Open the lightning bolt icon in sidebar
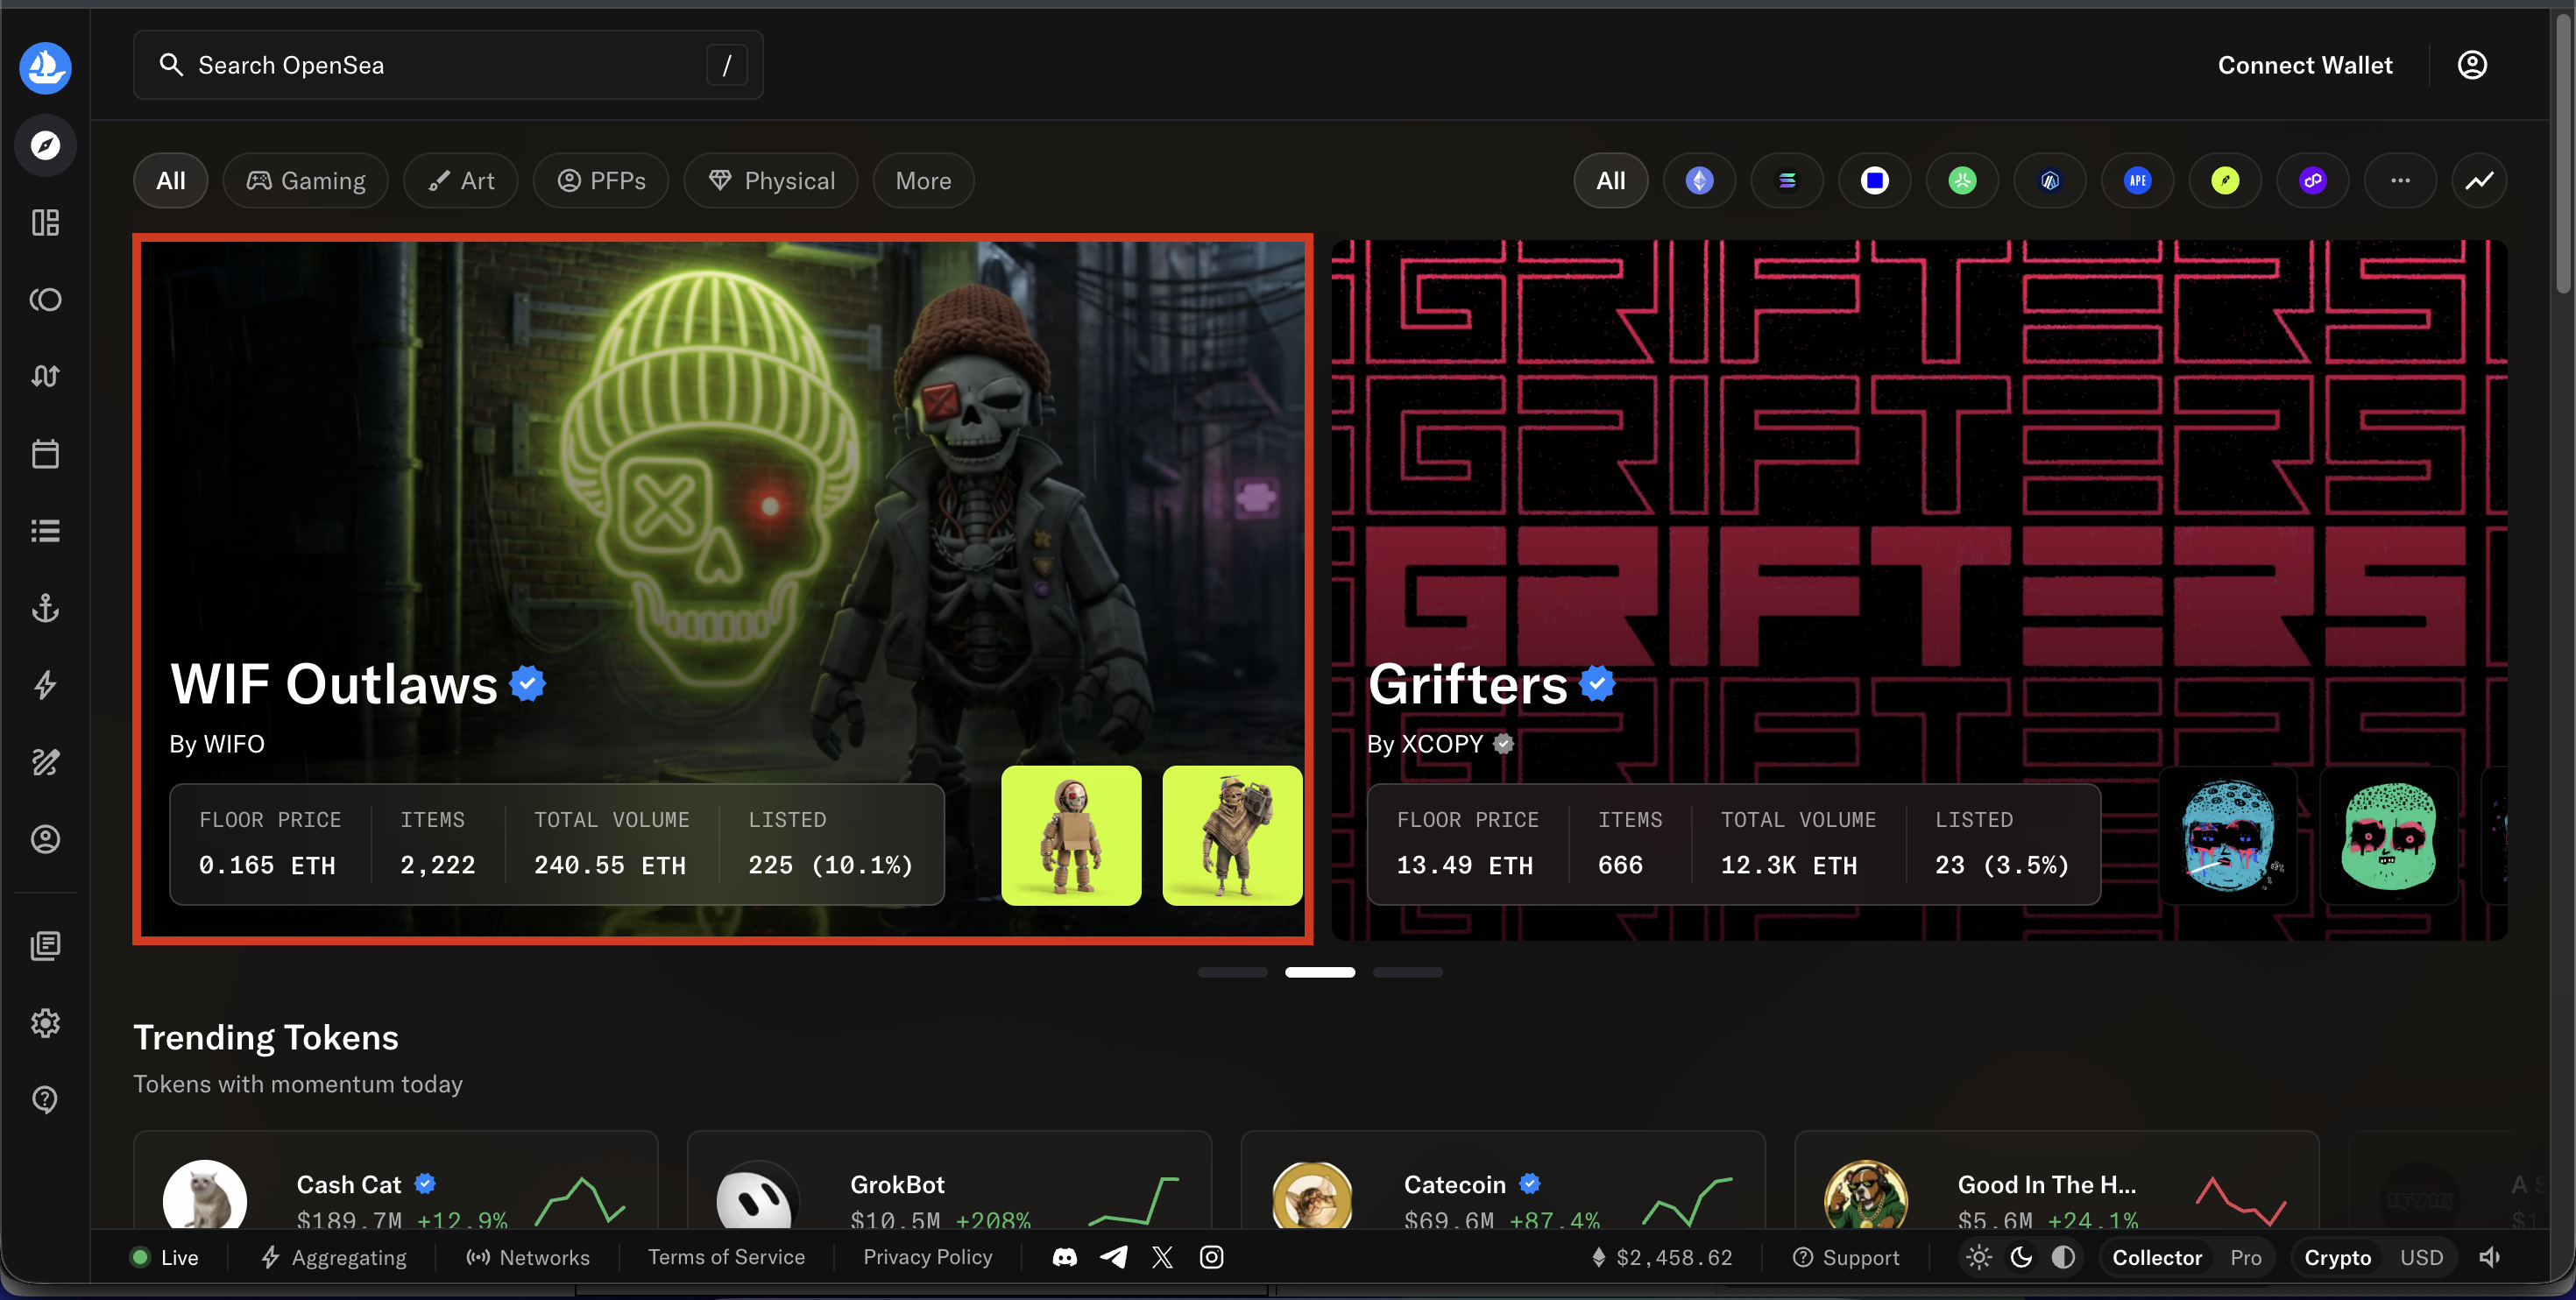This screenshot has width=2576, height=1300. click(x=45, y=685)
